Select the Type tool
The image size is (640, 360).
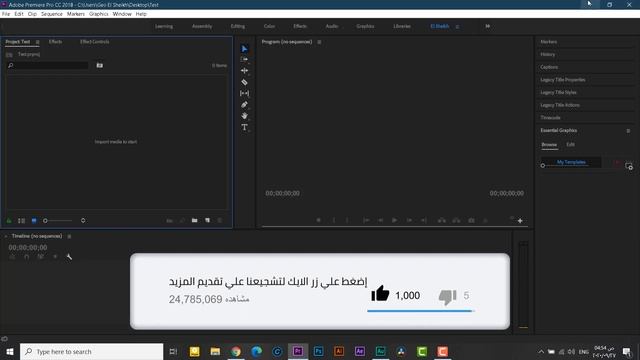tap(244, 127)
